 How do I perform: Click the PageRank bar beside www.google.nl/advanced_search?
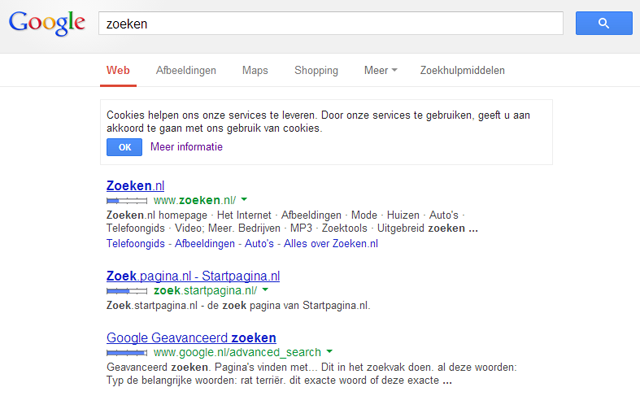[127, 352]
